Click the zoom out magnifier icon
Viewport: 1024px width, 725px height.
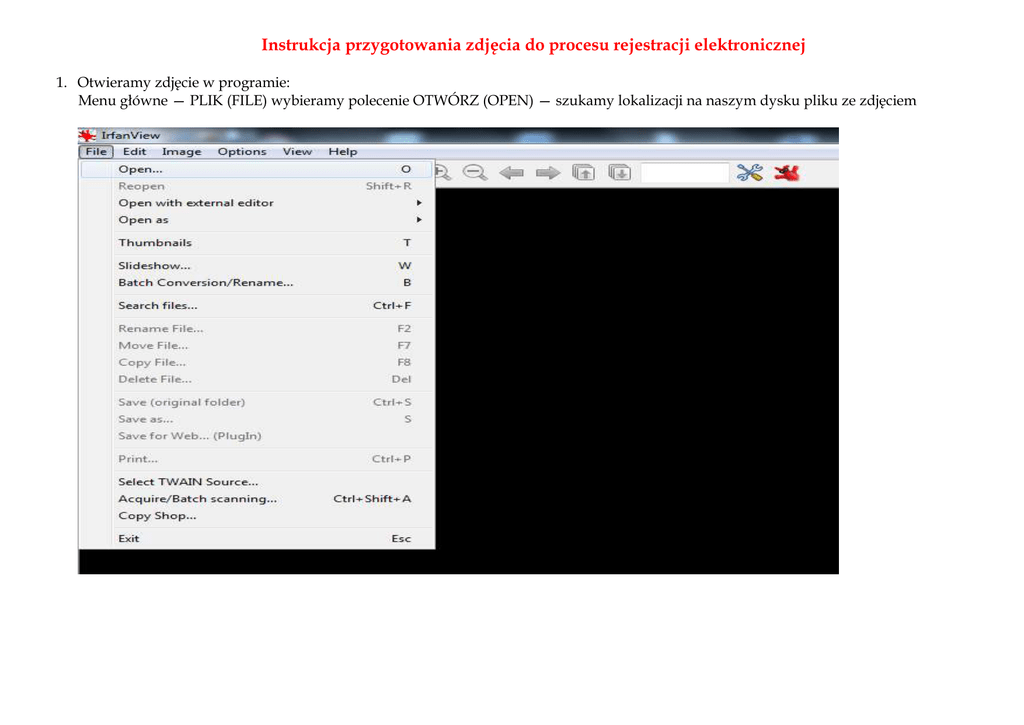tap(475, 173)
